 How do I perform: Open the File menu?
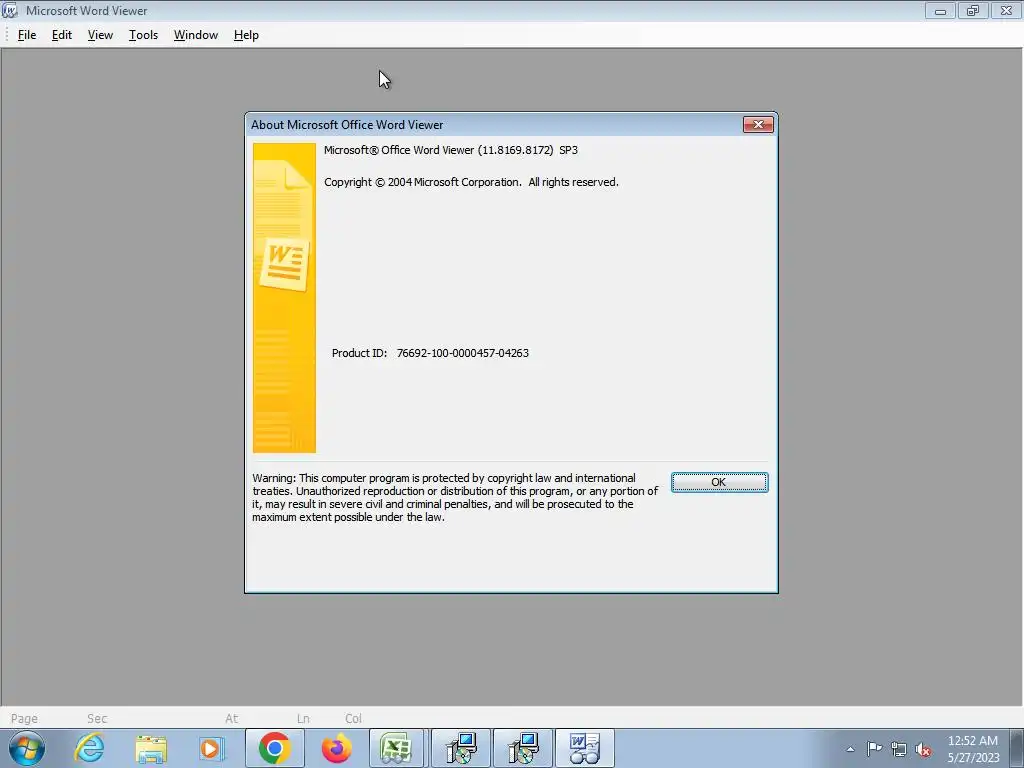point(27,35)
